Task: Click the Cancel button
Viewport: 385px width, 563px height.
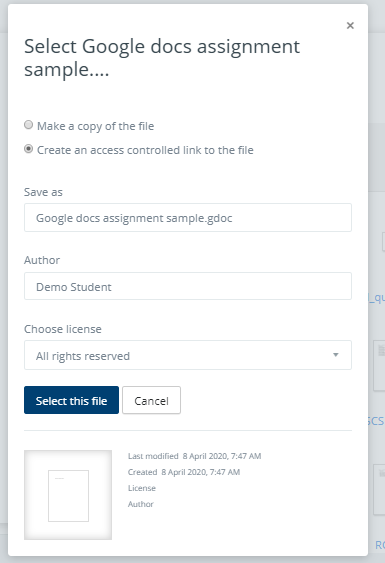Action: coord(151,400)
